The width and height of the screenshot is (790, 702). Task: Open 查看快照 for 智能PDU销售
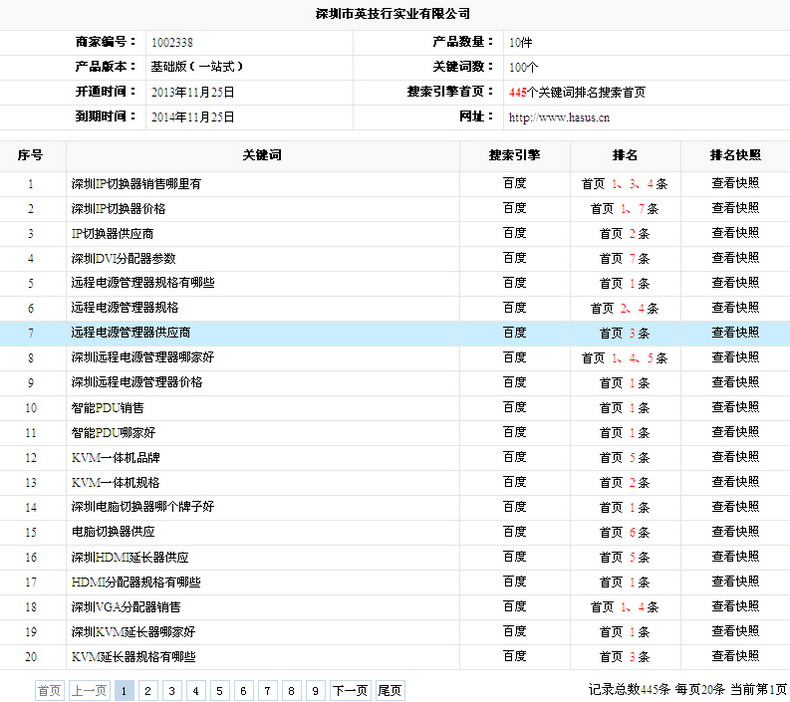735,407
